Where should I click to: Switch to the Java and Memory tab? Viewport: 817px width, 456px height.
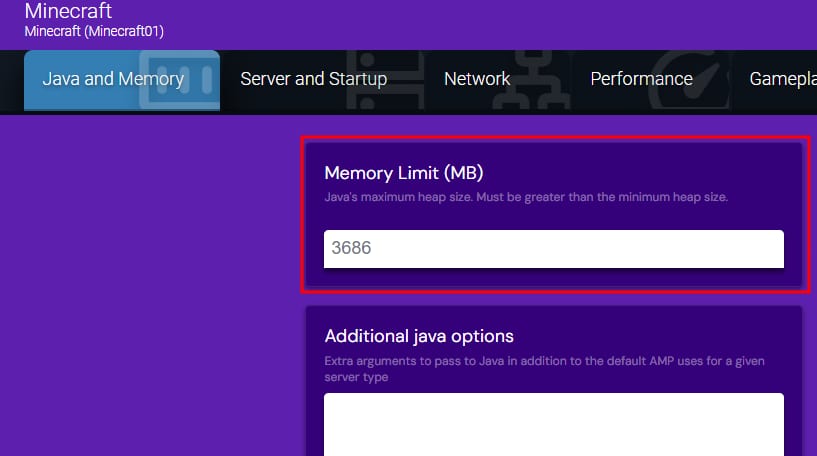click(112, 79)
